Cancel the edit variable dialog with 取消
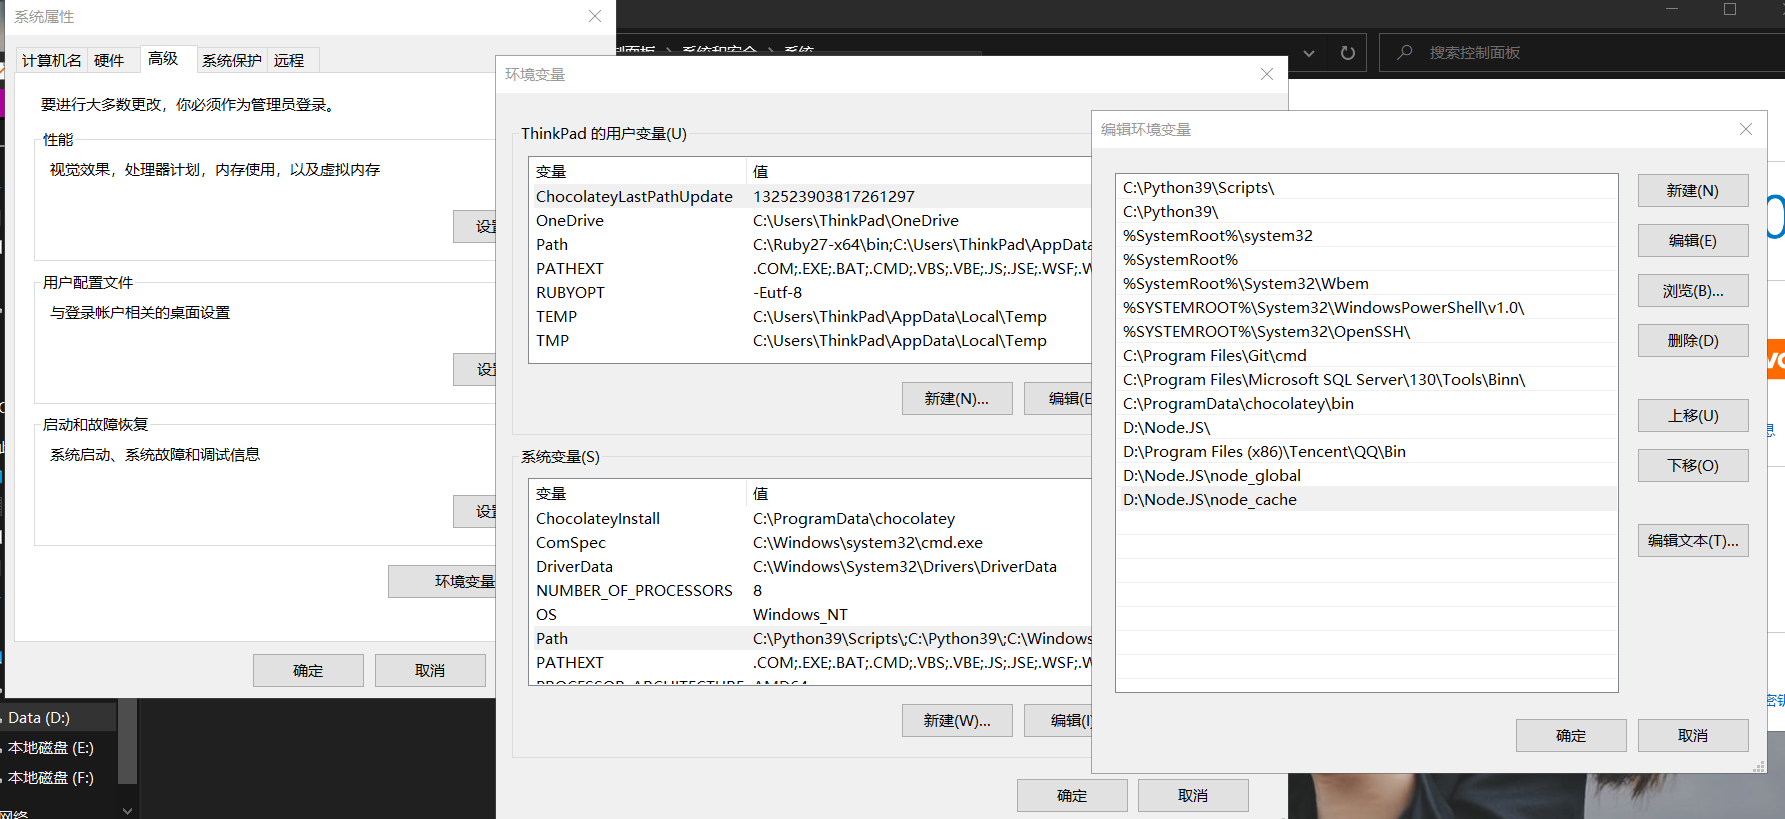 (x=1693, y=735)
